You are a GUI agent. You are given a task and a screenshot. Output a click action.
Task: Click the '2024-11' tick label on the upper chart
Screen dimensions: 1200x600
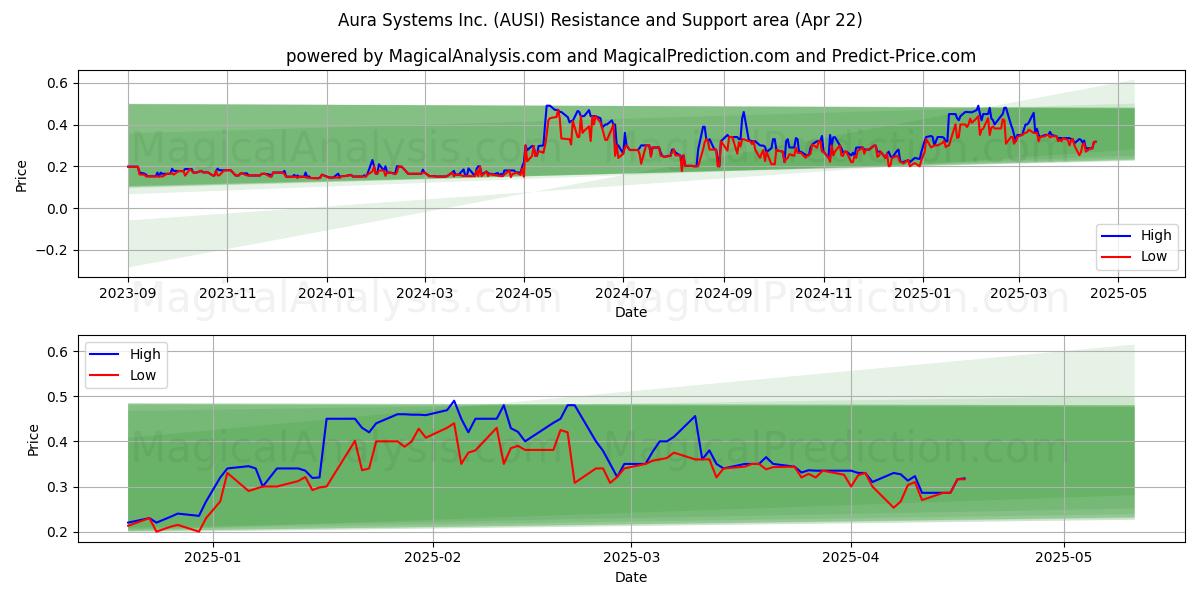pyautogui.click(x=823, y=292)
